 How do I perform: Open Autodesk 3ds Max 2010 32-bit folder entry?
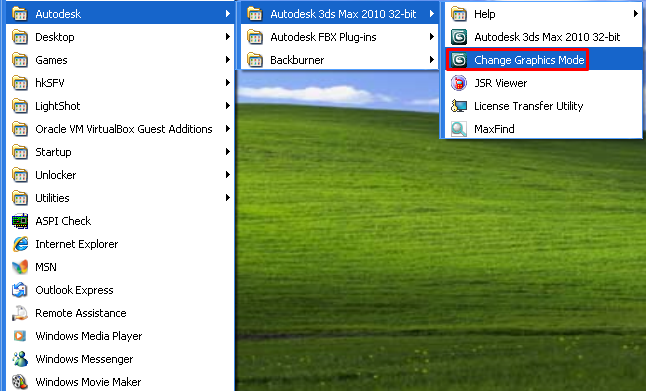click(x=339, y=14)
